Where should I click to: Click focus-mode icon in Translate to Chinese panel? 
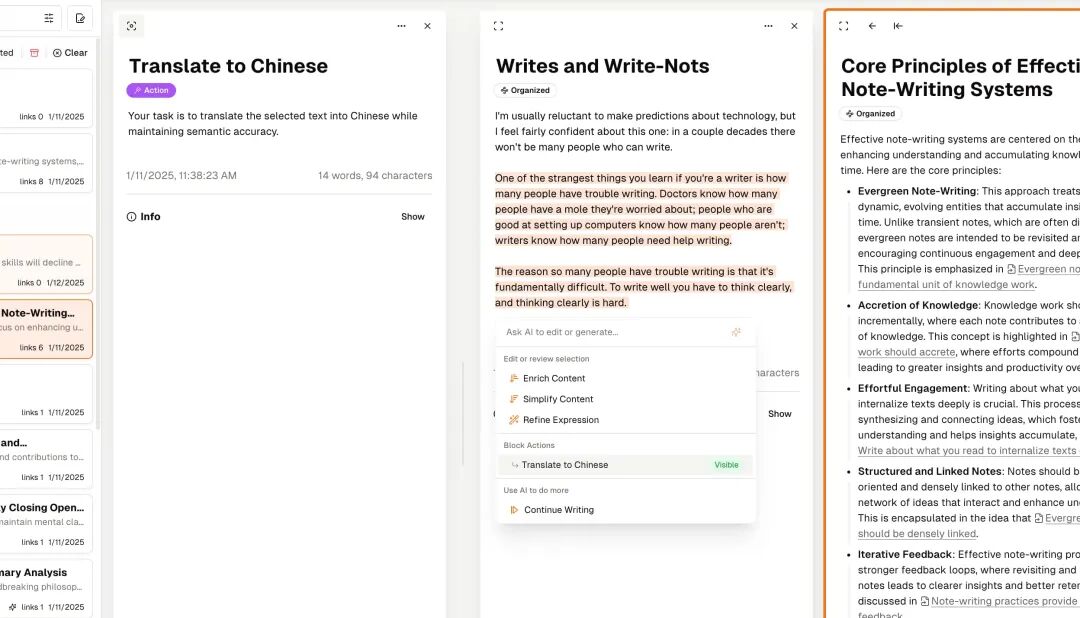coord(132,26)
